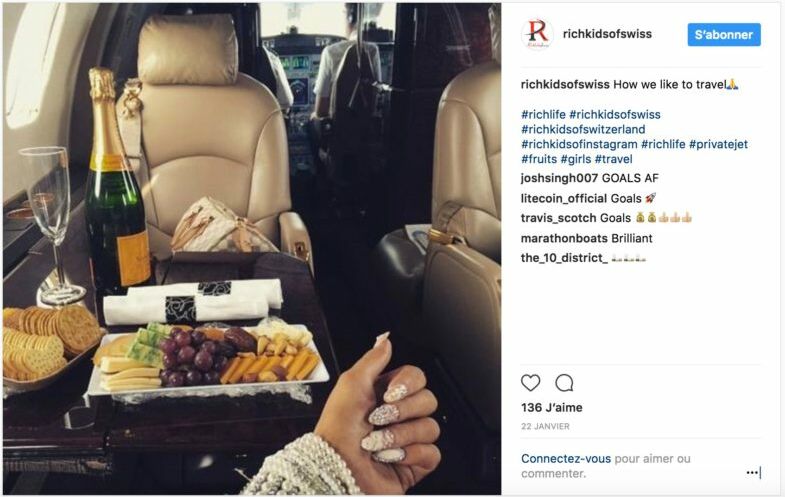This screenshot has width=785, height=497.
Task: Open the richkidsofswiss username in header
Action: coord(607,34)
